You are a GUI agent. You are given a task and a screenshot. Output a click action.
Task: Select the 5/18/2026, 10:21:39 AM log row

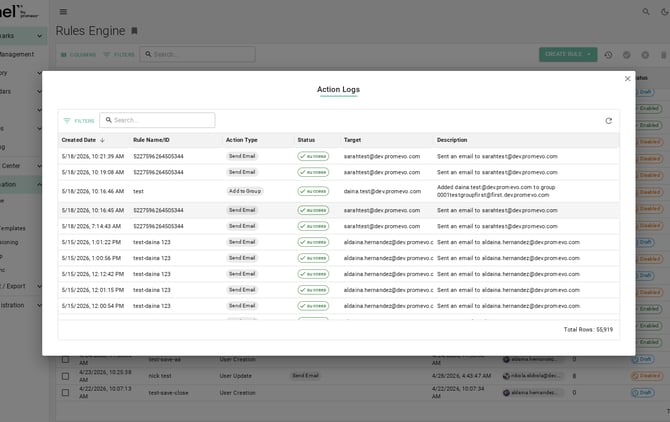coord(338,156)
